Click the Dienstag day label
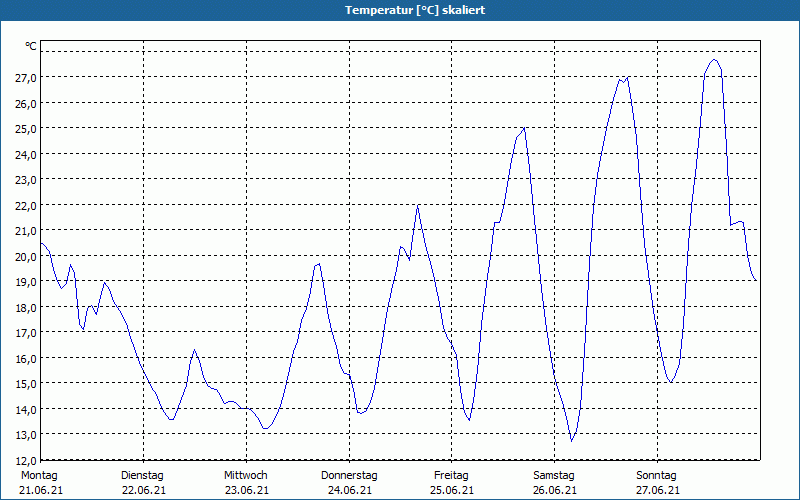 (x=142, y=475)
